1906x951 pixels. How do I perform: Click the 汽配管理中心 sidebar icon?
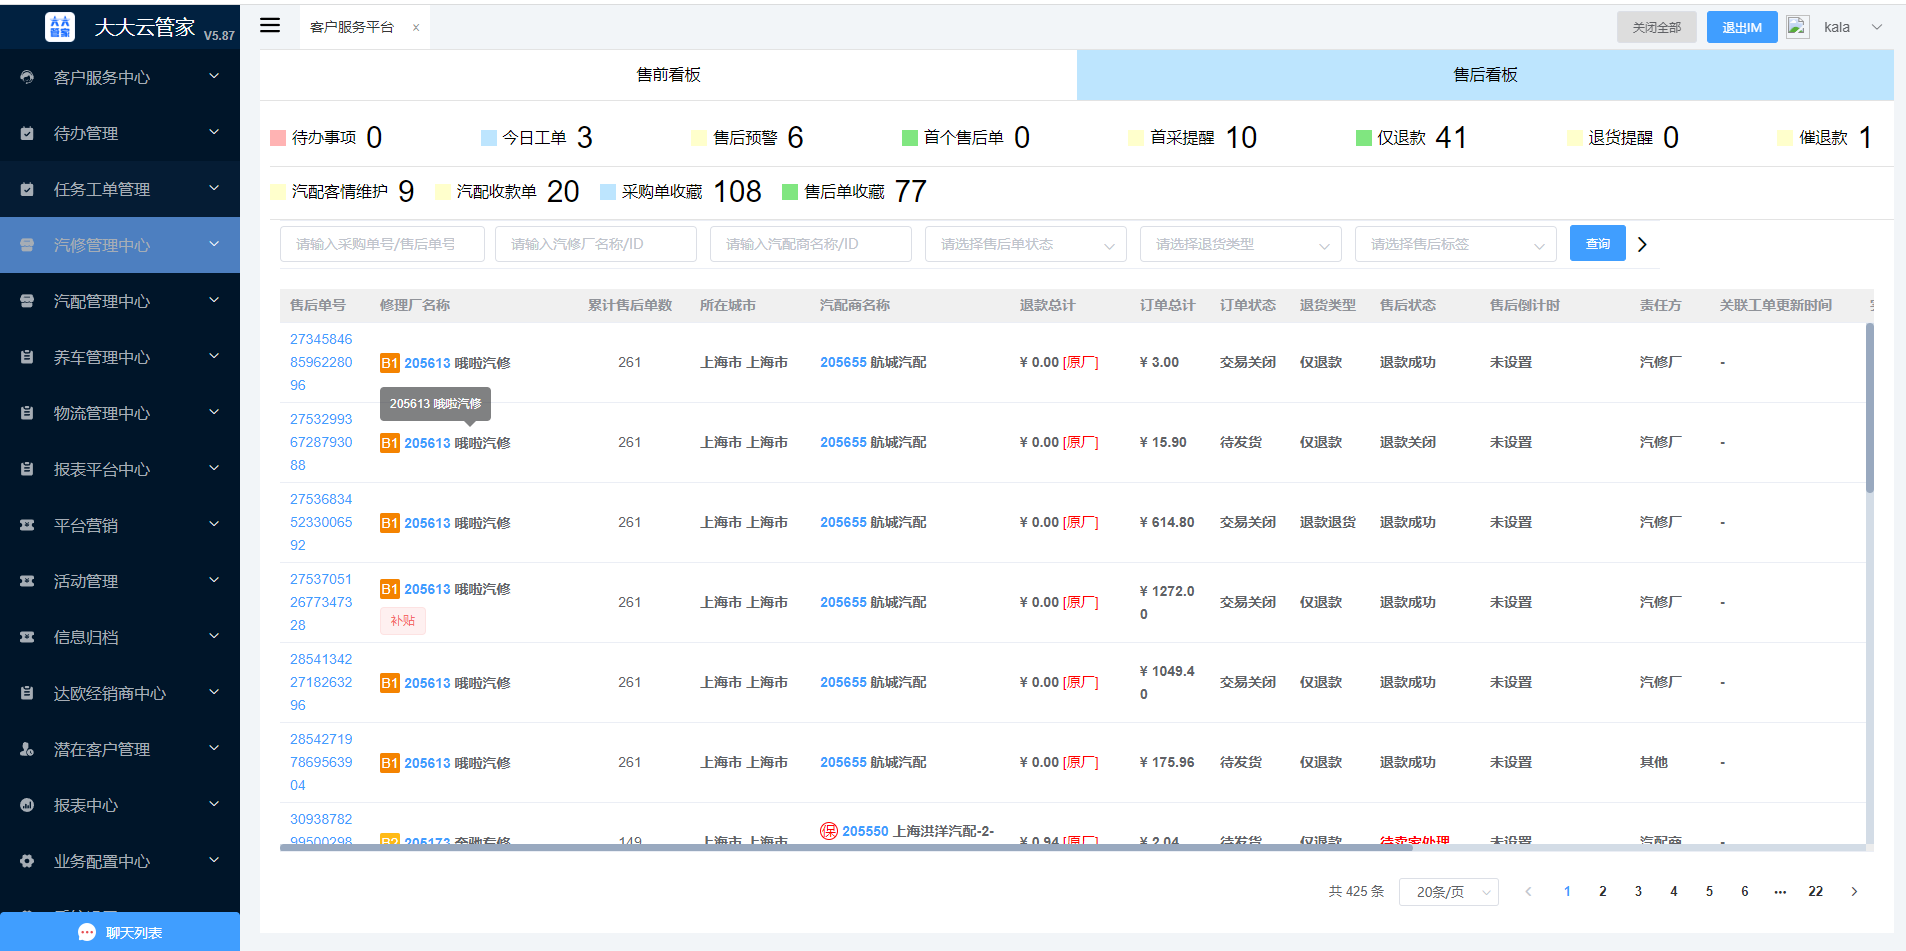[27, 301]
